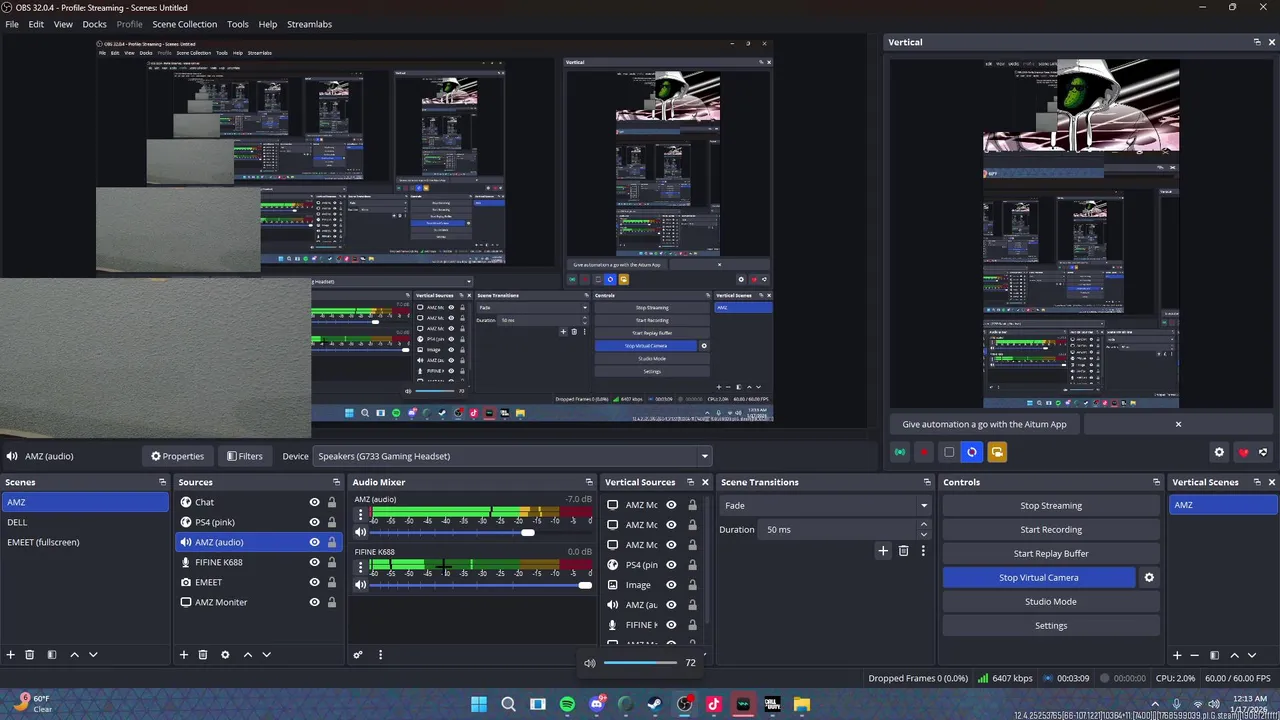Open the Streamlabs menu
The width and height of the screenshot is (1280, 720).
coord(309,24)
